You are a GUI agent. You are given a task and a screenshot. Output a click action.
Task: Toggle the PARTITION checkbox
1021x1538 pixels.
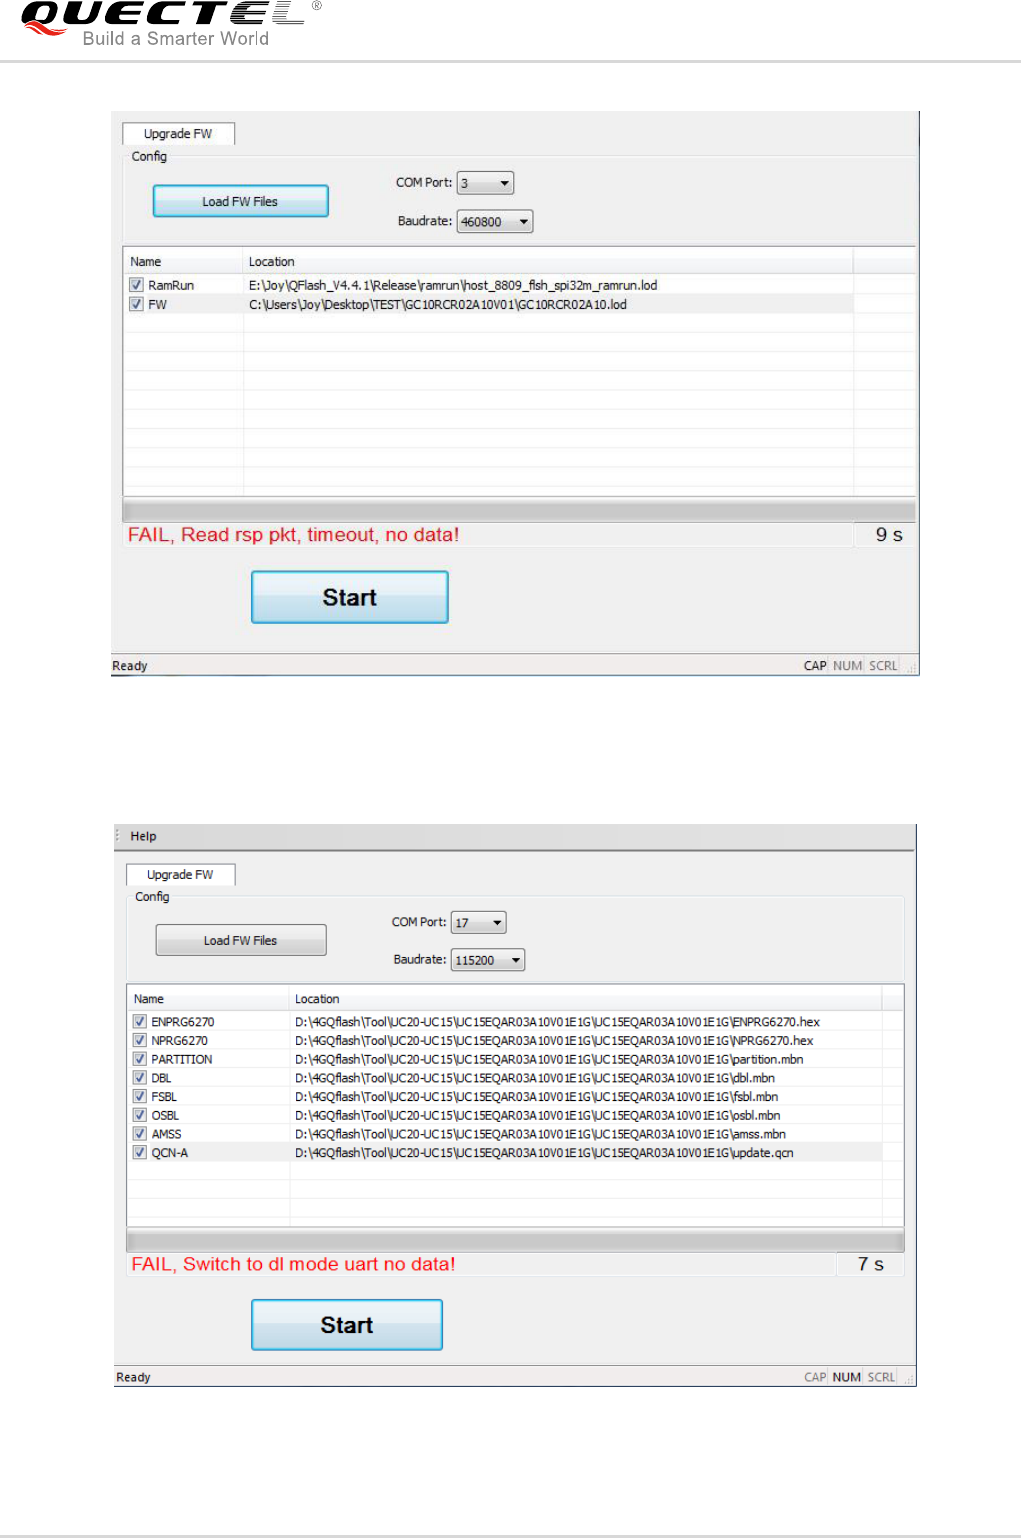[x=140, y=1059]
